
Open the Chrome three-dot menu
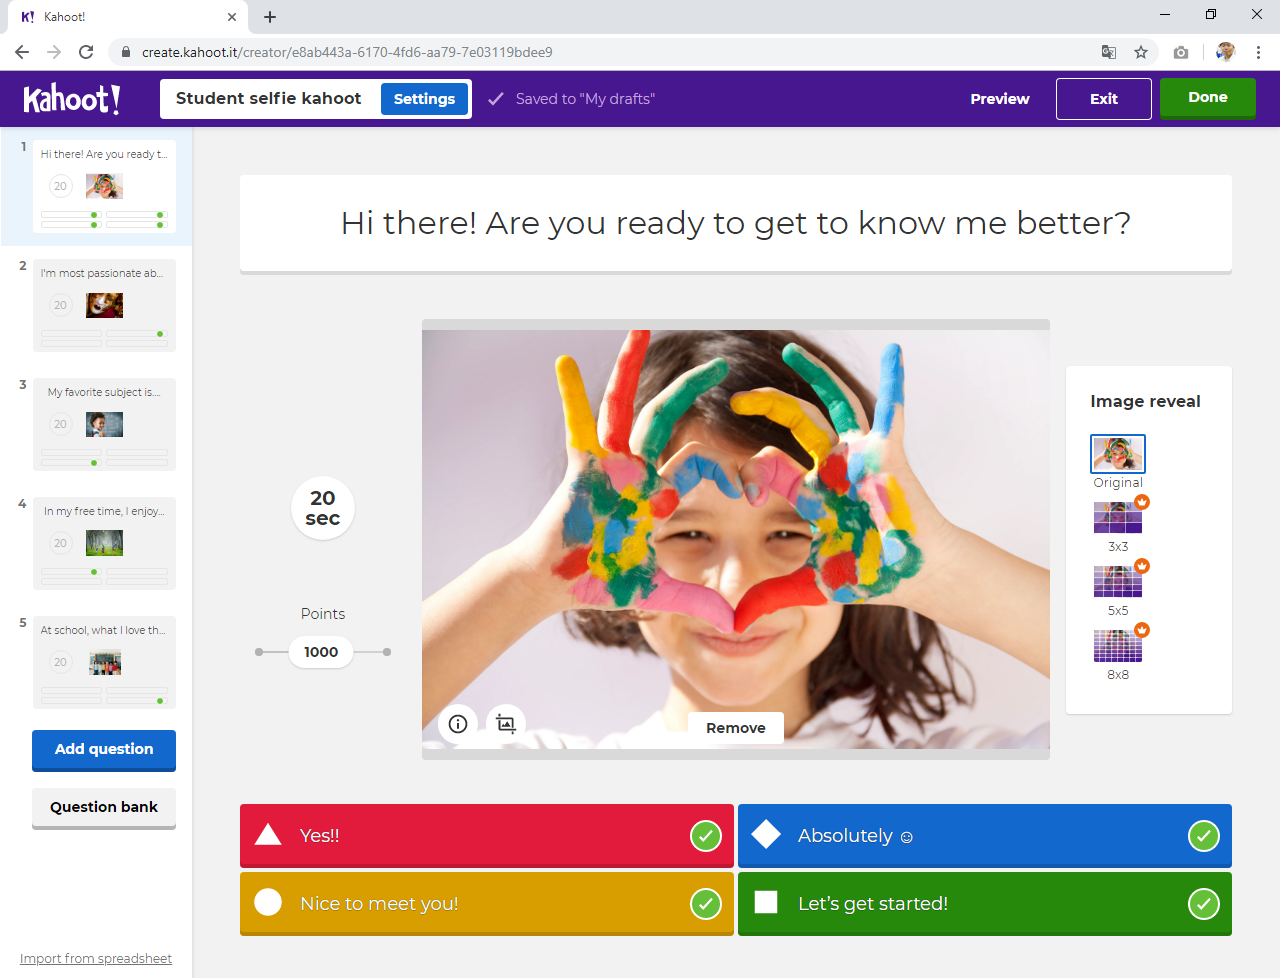pyautogui.click(x=1258, y=52)
